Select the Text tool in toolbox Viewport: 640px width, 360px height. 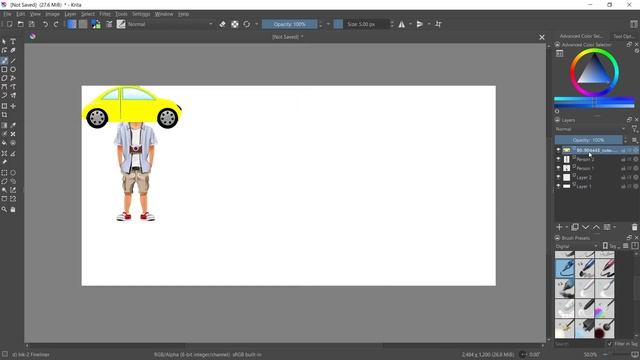[13, 42]
